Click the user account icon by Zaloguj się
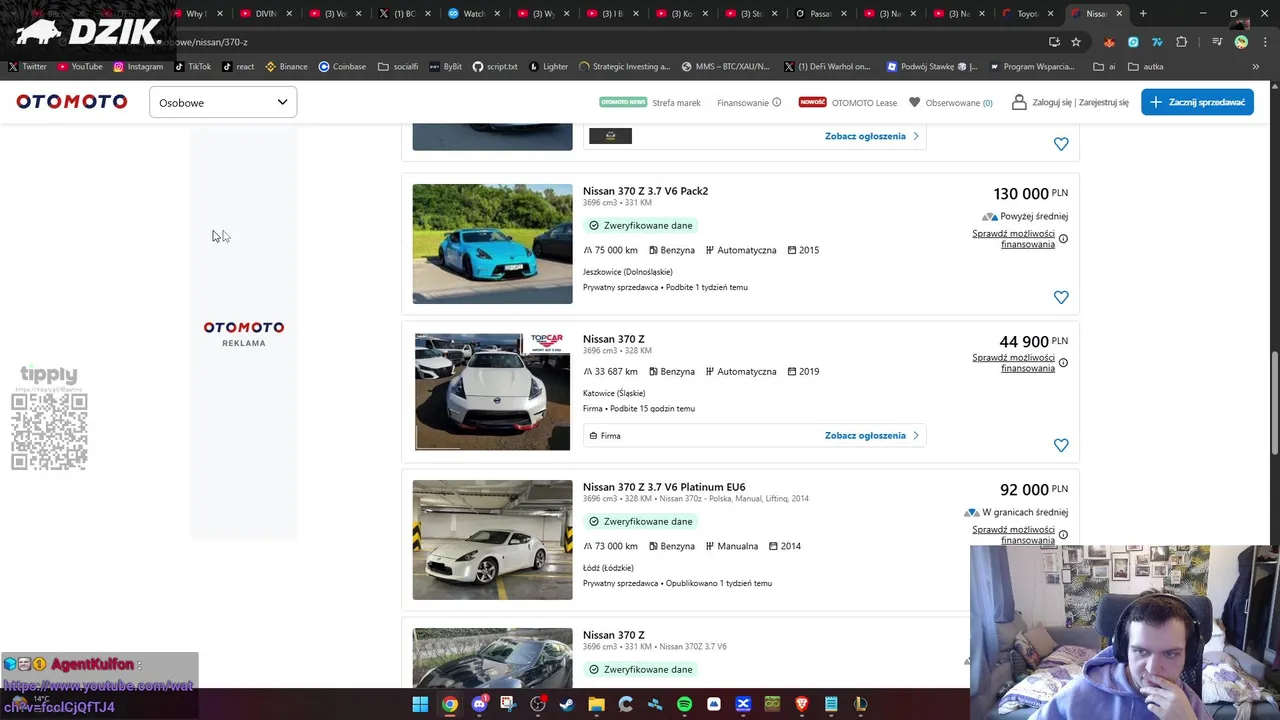The height and width of the screenshot is (720, 1280). coord(1019,102)
